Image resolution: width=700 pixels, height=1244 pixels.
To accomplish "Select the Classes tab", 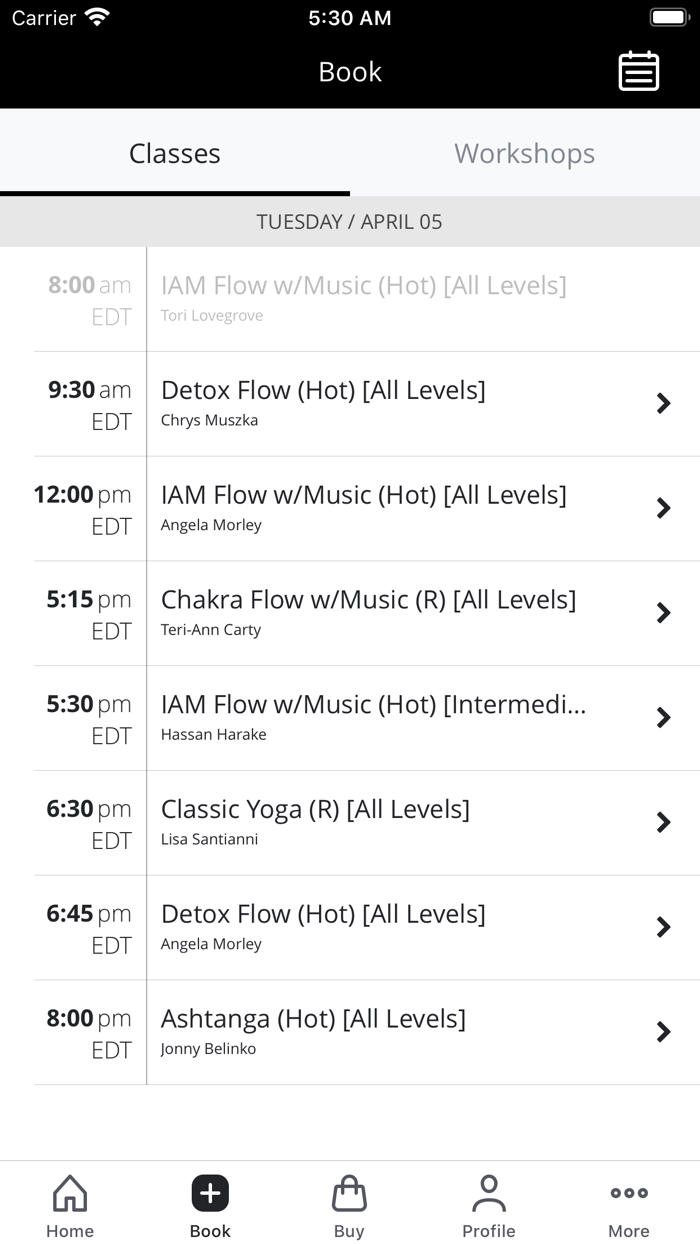I will (x=174, y=153).
